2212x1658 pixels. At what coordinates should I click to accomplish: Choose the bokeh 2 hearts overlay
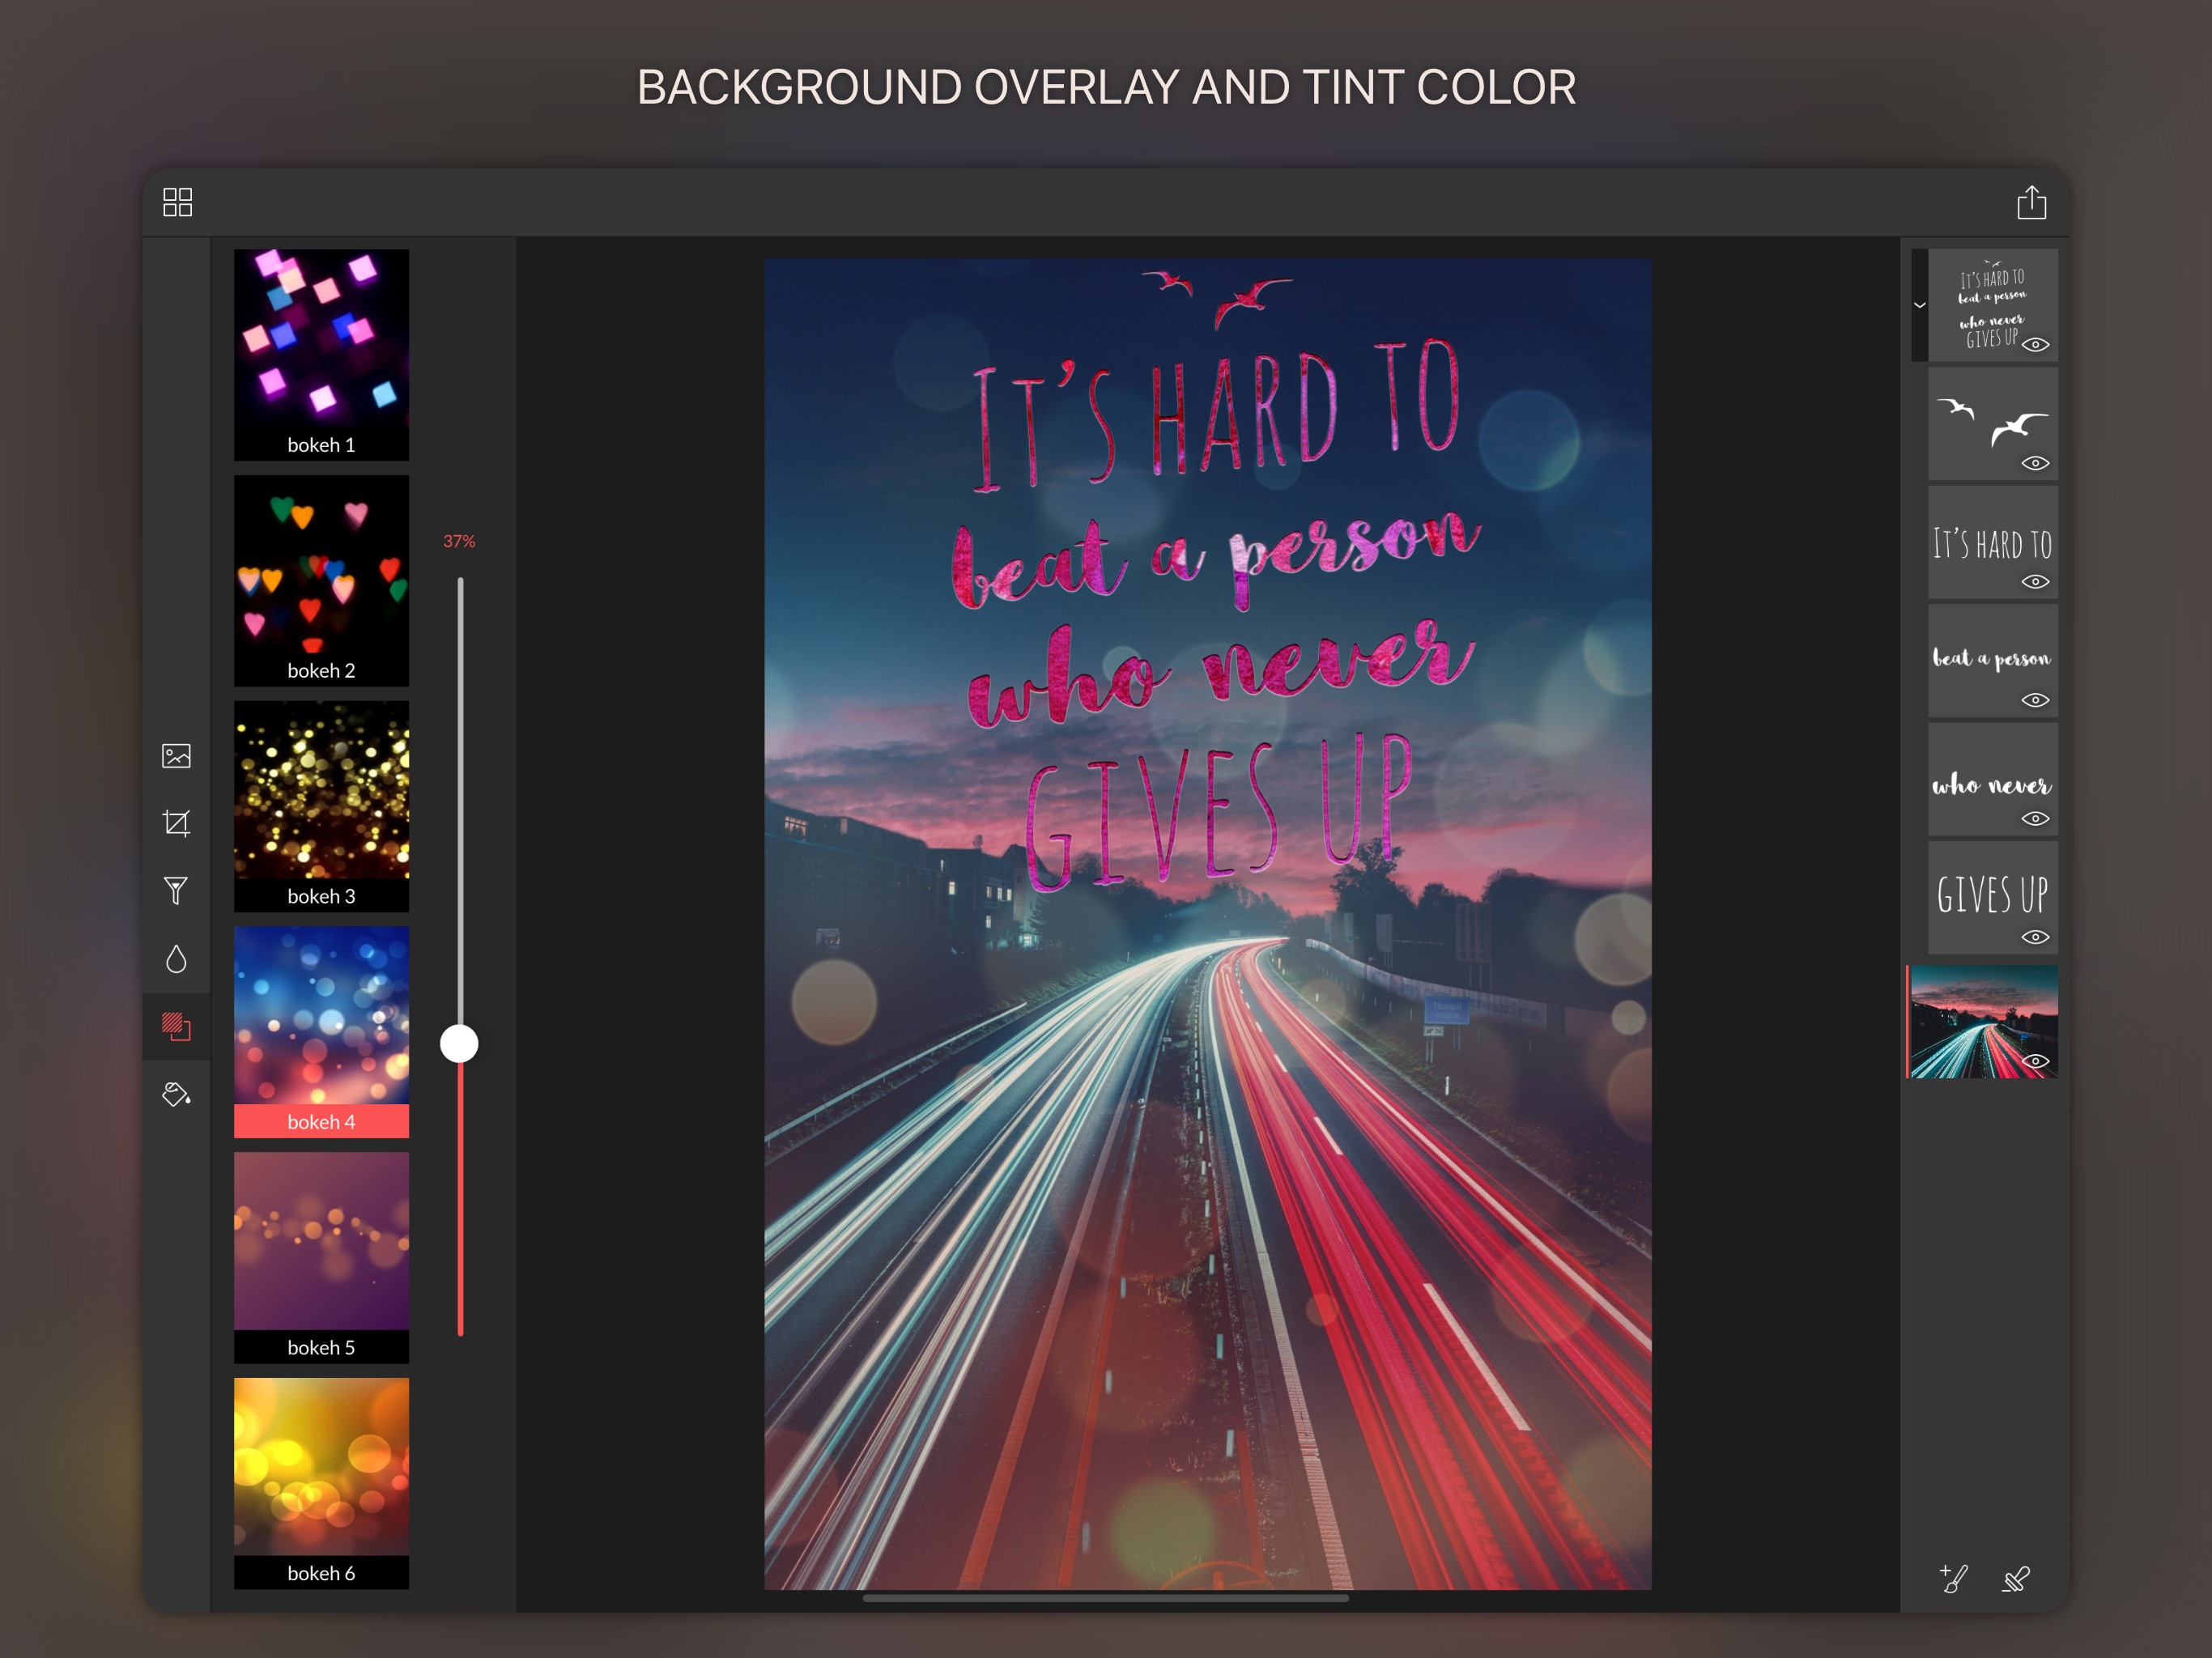[321, 580]
